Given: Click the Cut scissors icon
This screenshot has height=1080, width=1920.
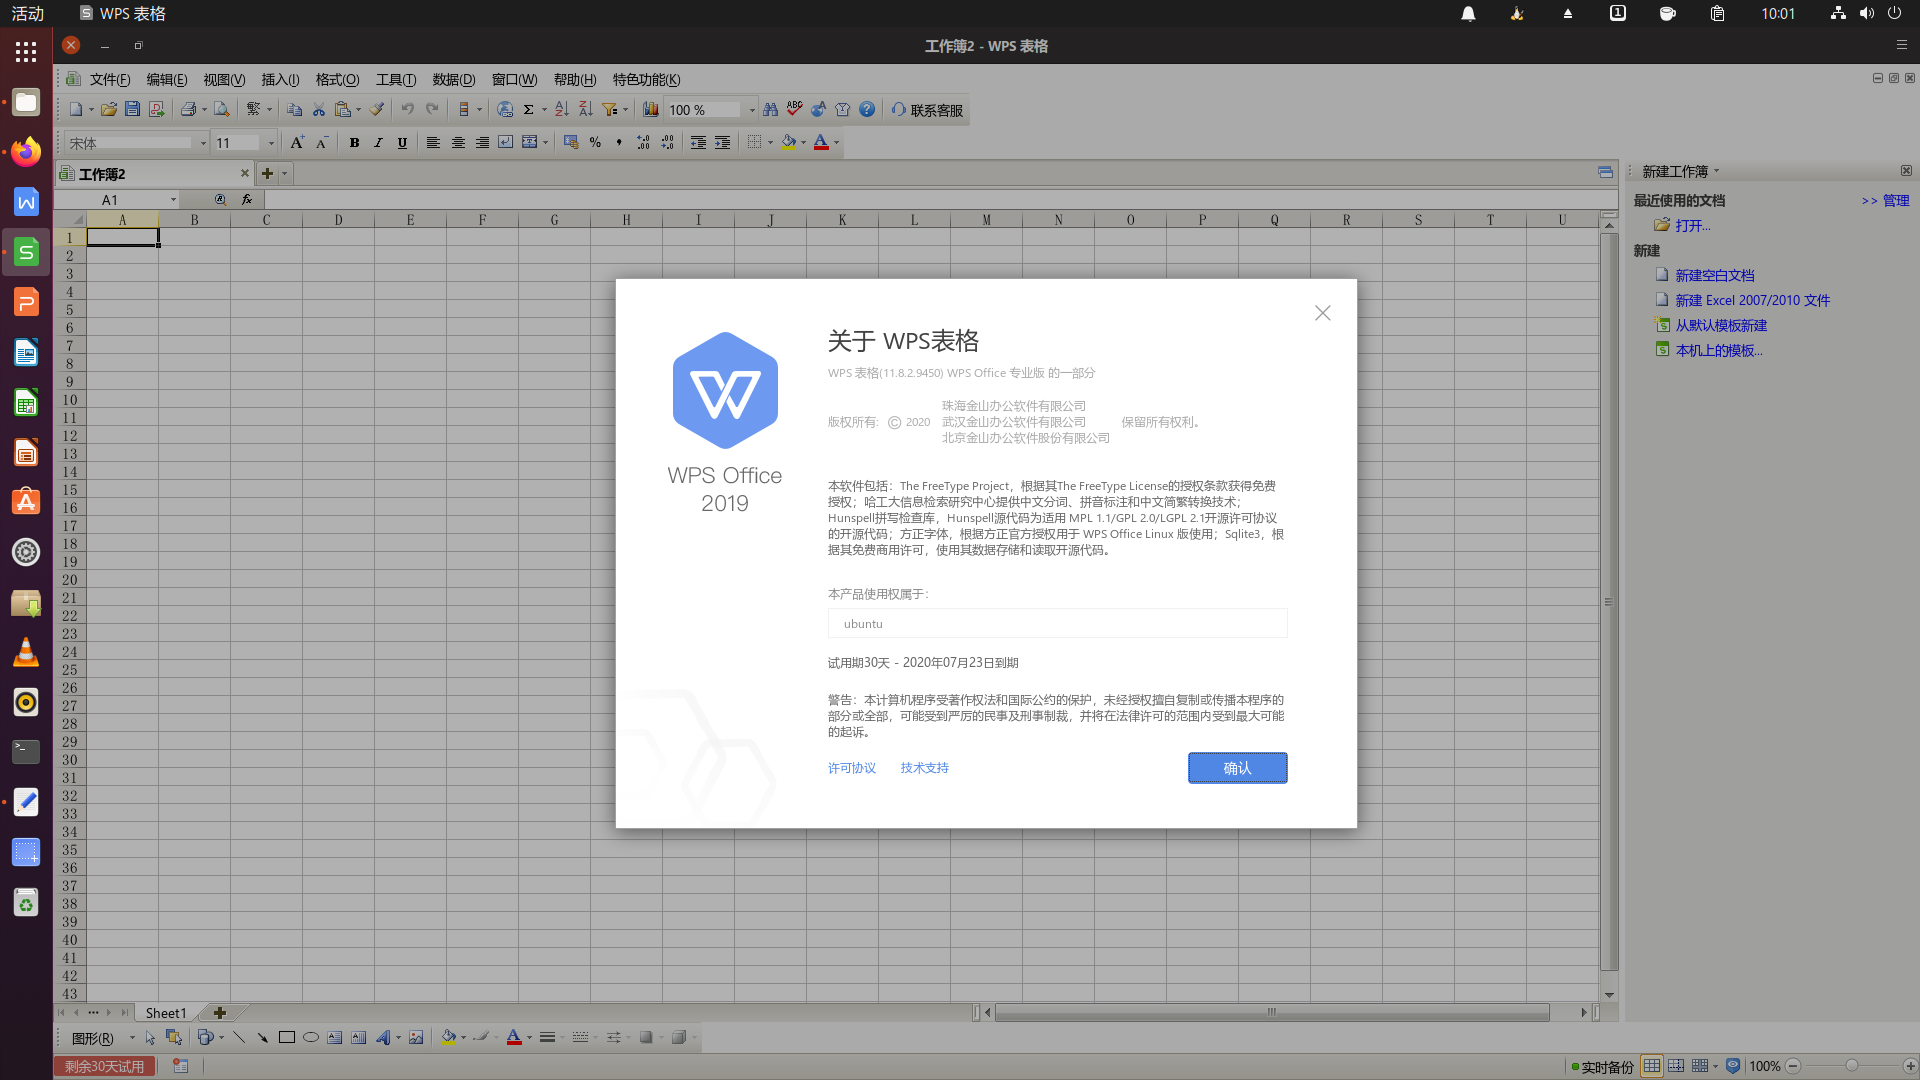Looking at the screenshot, I should pyautogui.click(x=319, y=110).
